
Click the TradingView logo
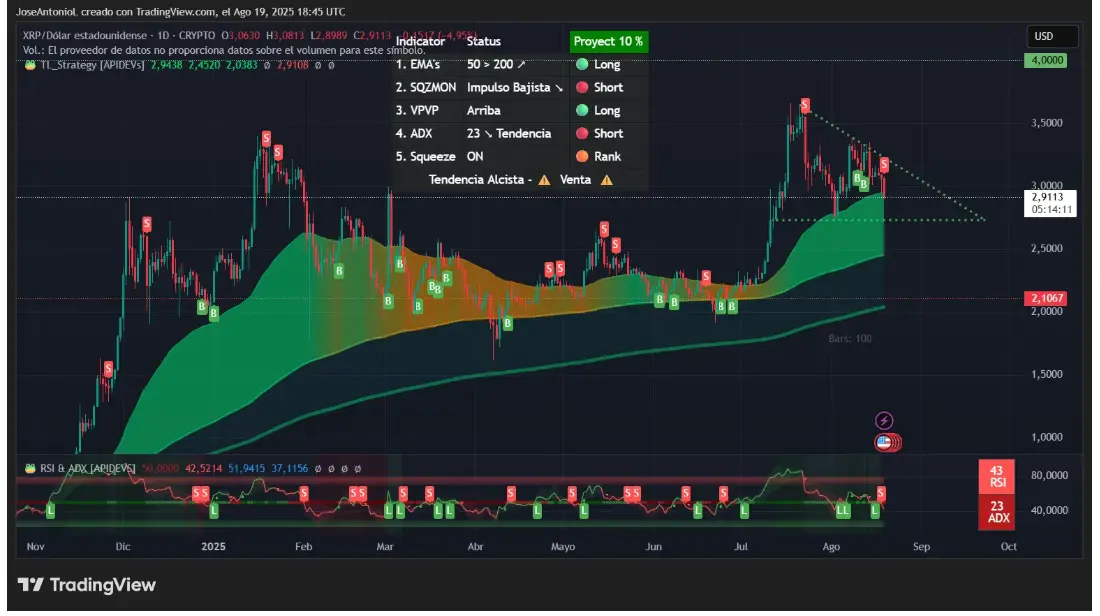(86, 584)
